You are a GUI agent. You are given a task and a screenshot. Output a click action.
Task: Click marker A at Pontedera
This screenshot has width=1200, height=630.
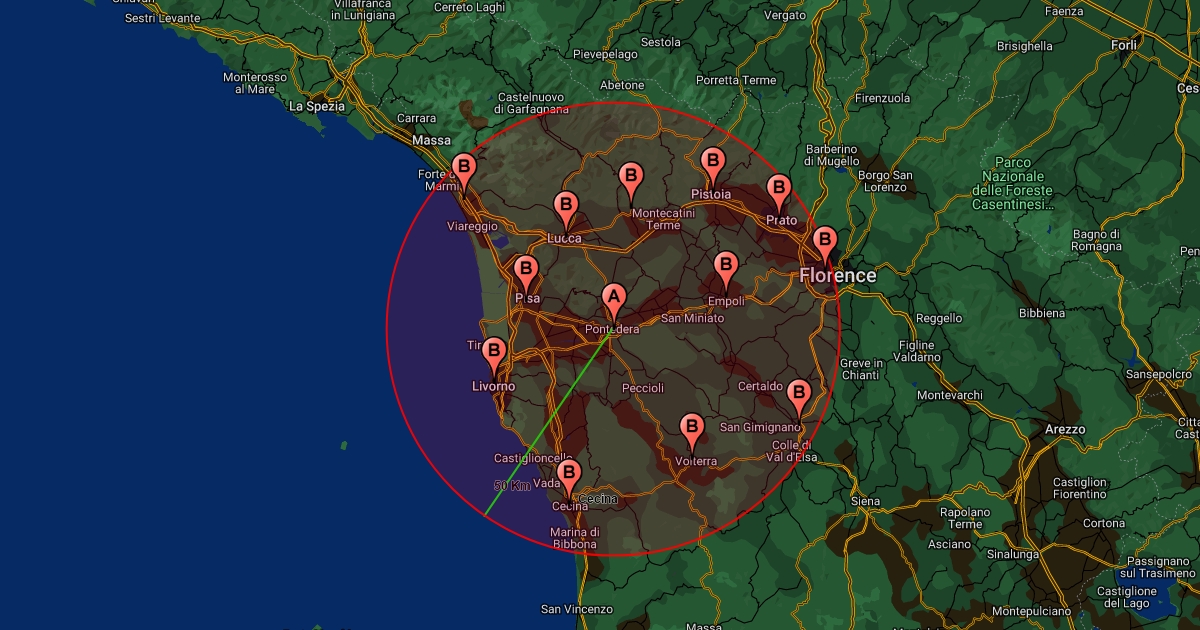[x=613, y=299]
